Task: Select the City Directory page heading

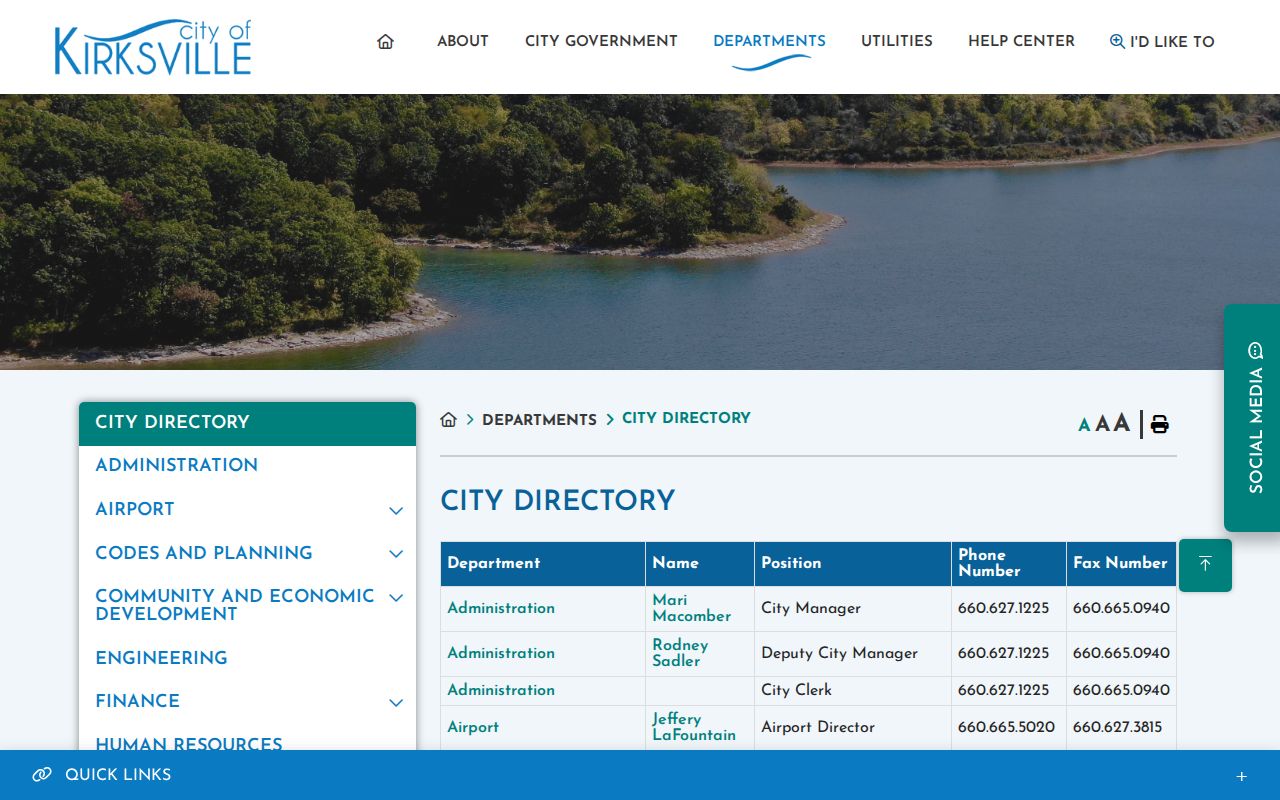Action: click(x=558, y=500)
